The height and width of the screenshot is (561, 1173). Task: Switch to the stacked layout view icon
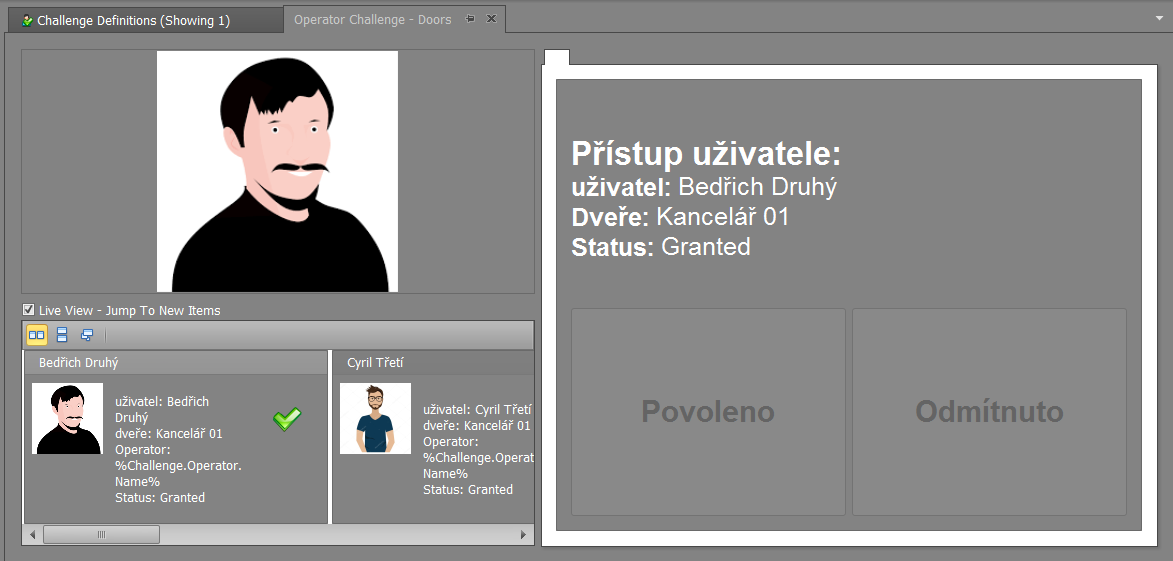pyautogui.click(x=62, y=335)
